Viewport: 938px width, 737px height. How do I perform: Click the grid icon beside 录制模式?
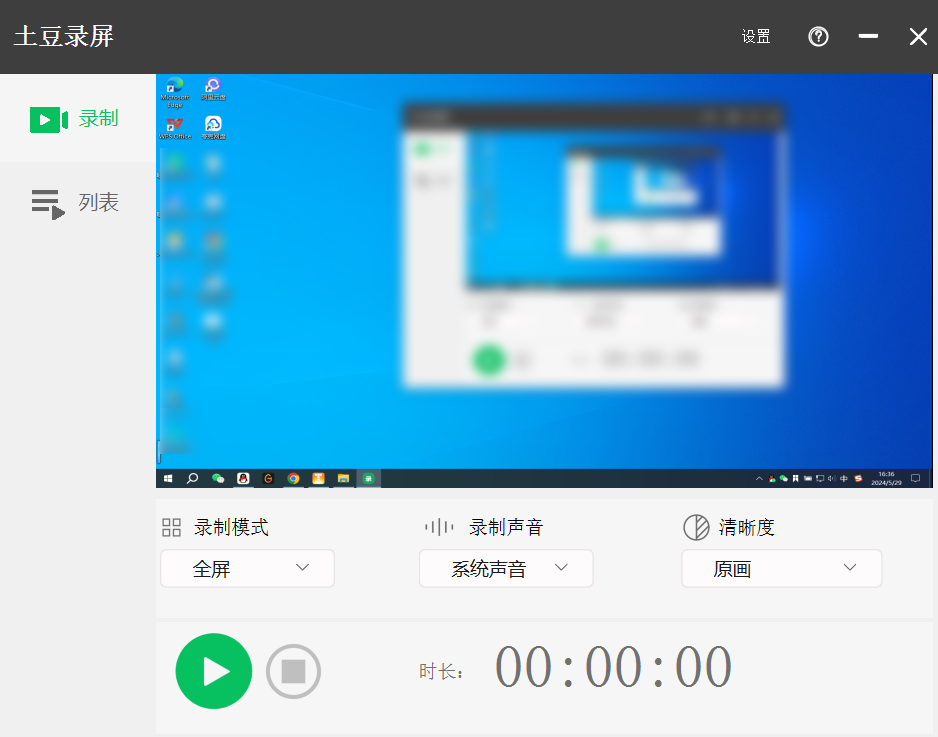click(172, 528)
